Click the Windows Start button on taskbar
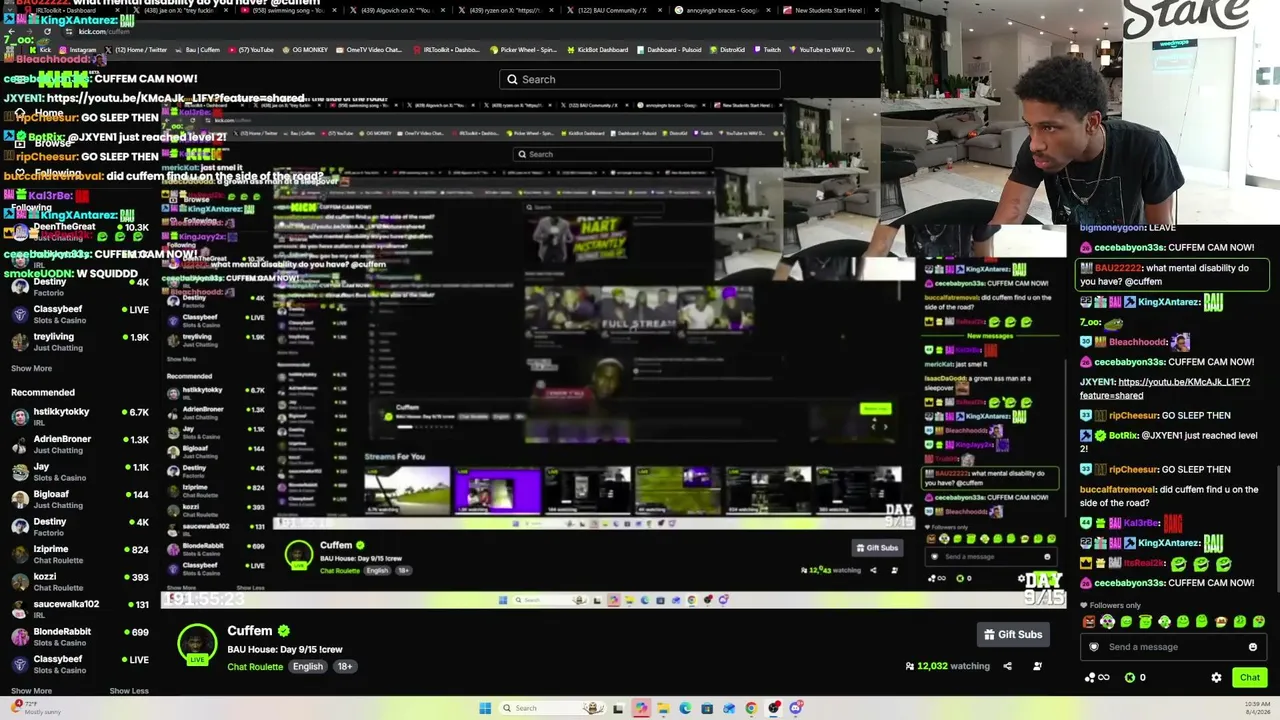This screenshot has width=1280, height=720. coord(485,708)
